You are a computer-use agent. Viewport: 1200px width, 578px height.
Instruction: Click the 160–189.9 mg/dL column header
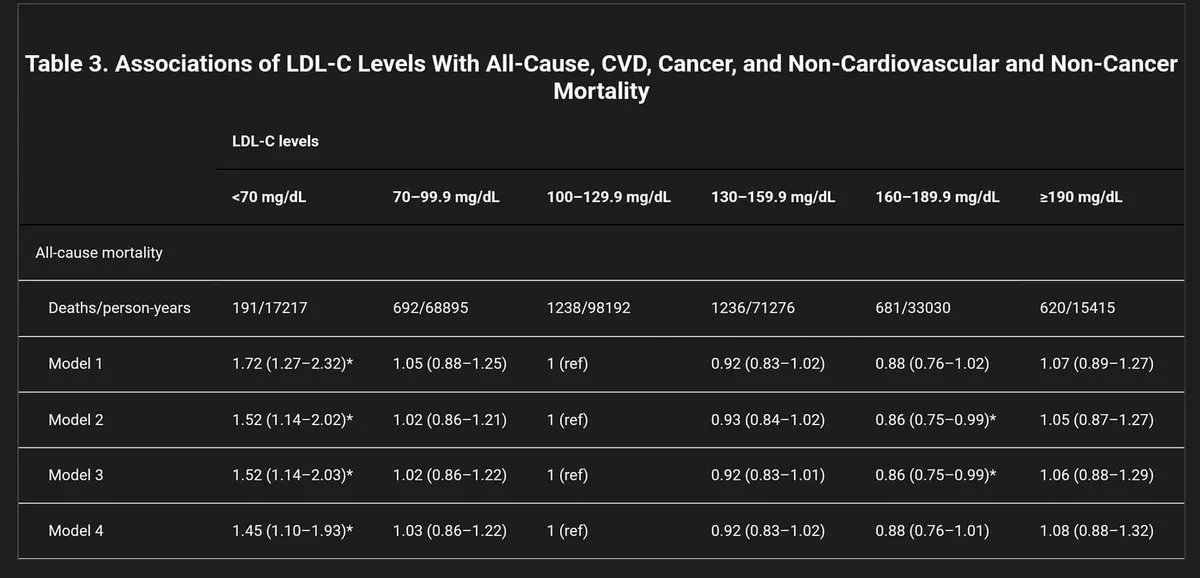click(937, 197)
